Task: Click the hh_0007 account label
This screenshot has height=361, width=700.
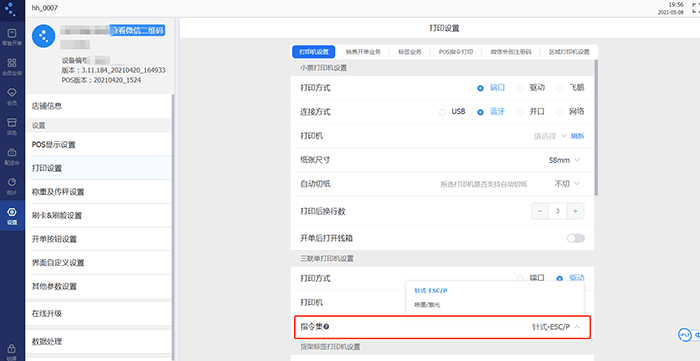Action: [45, 8]
